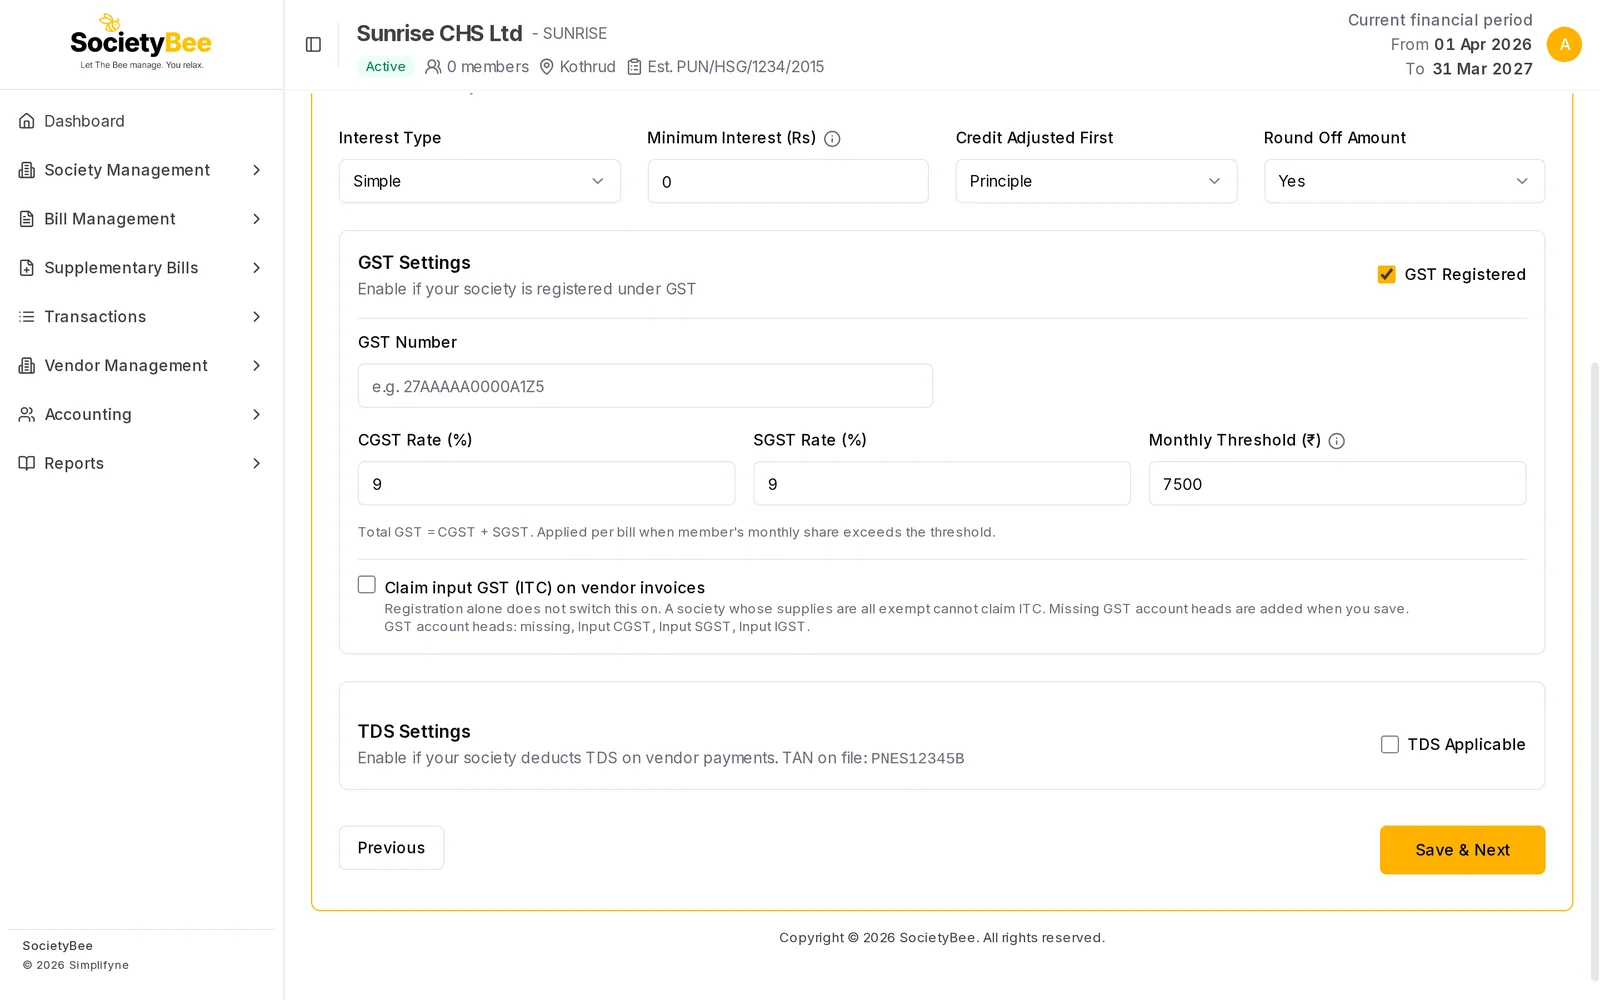Click the Reports book icon
Viewport: 1600px width, 1000px height.
tap(27, 463)
